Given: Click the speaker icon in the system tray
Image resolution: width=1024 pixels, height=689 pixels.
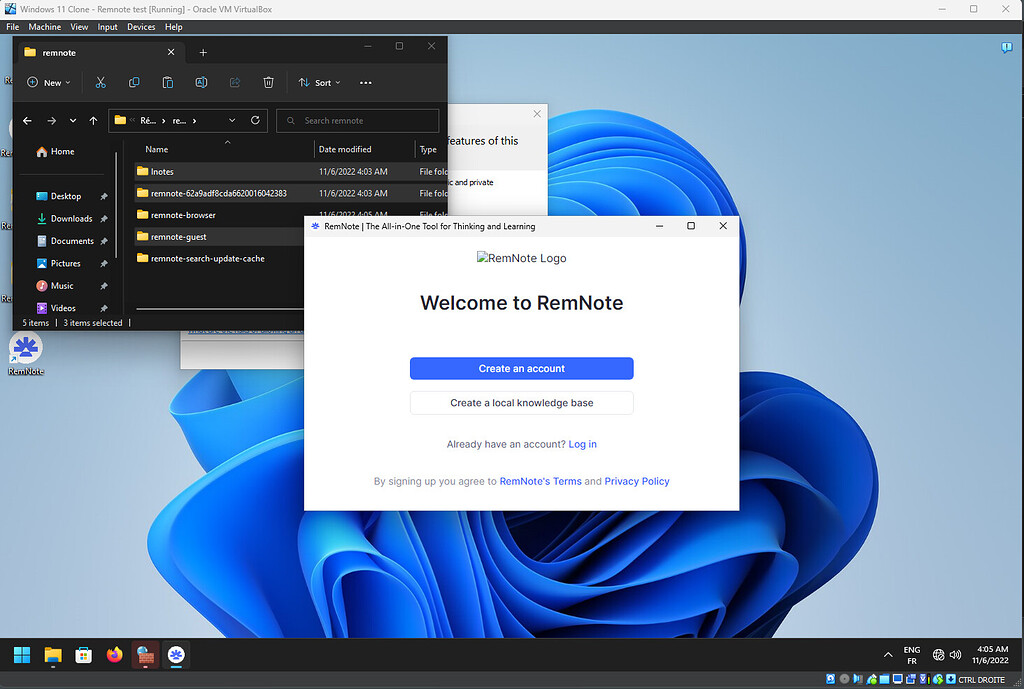Looking at the screenshot, I should (955, 655).
